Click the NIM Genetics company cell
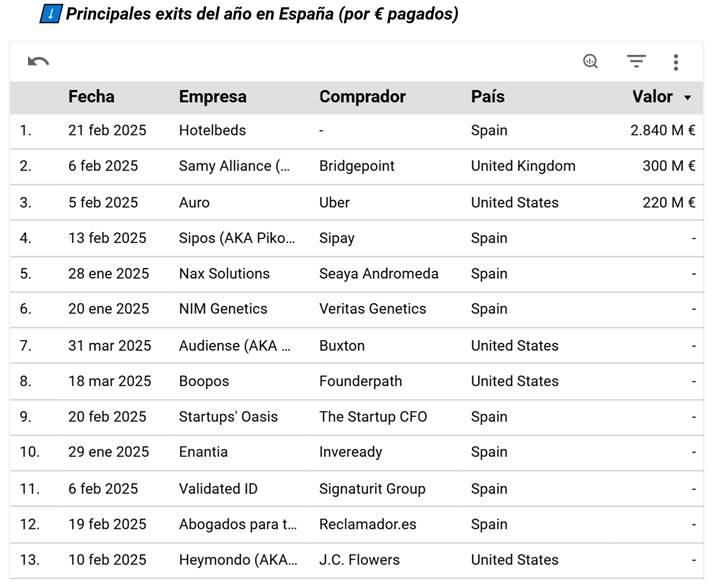Viewport: 709px width, 580px height. click(223, 309)
